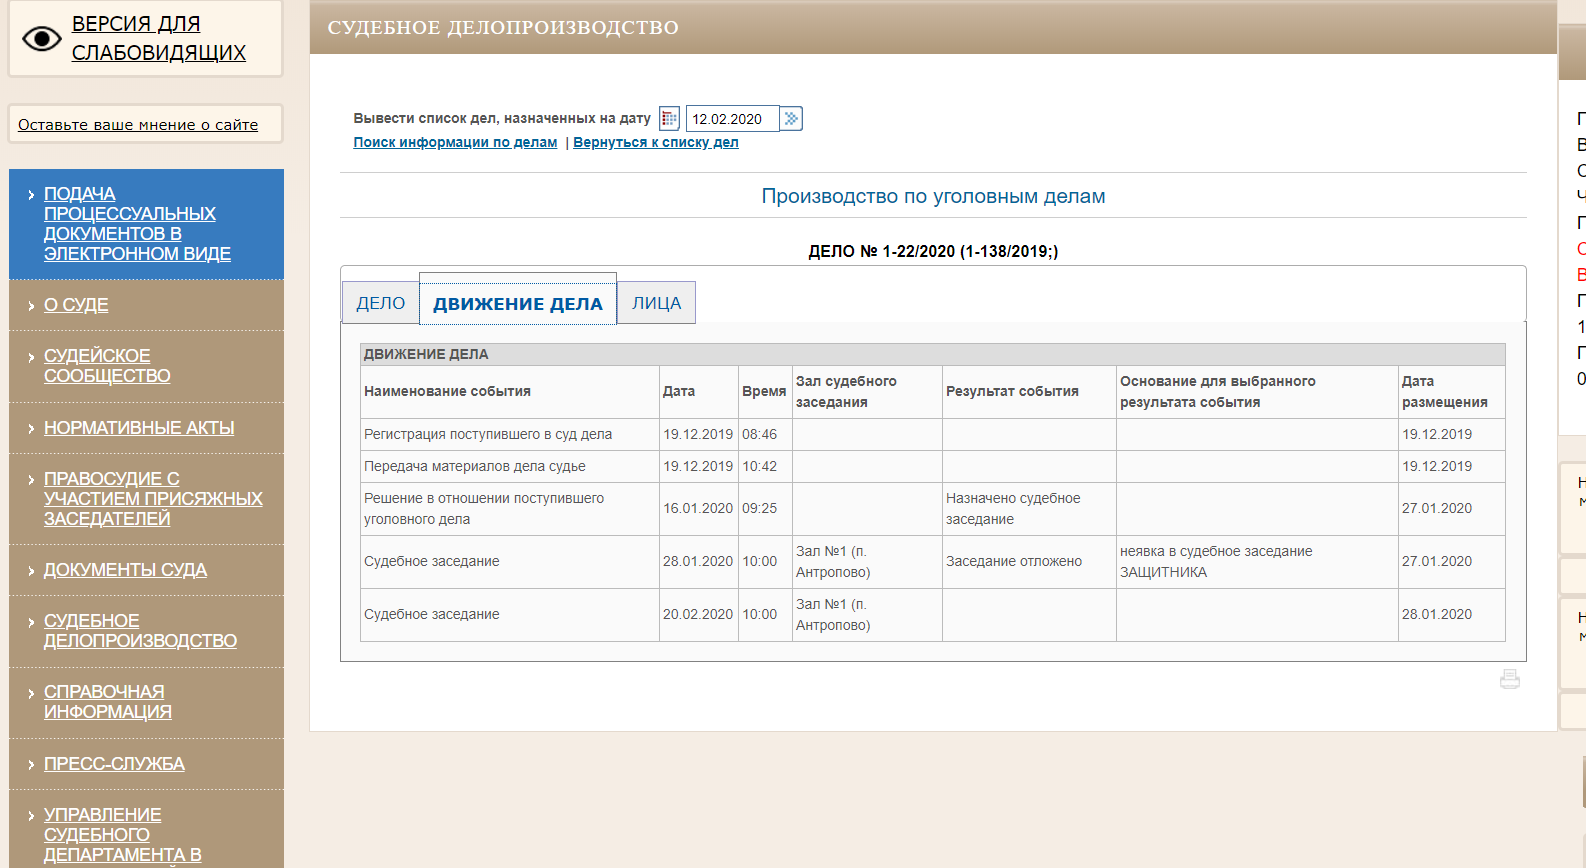Expand arrow beside ДОКУМЕНТЫ СУДА

(31, 571)
